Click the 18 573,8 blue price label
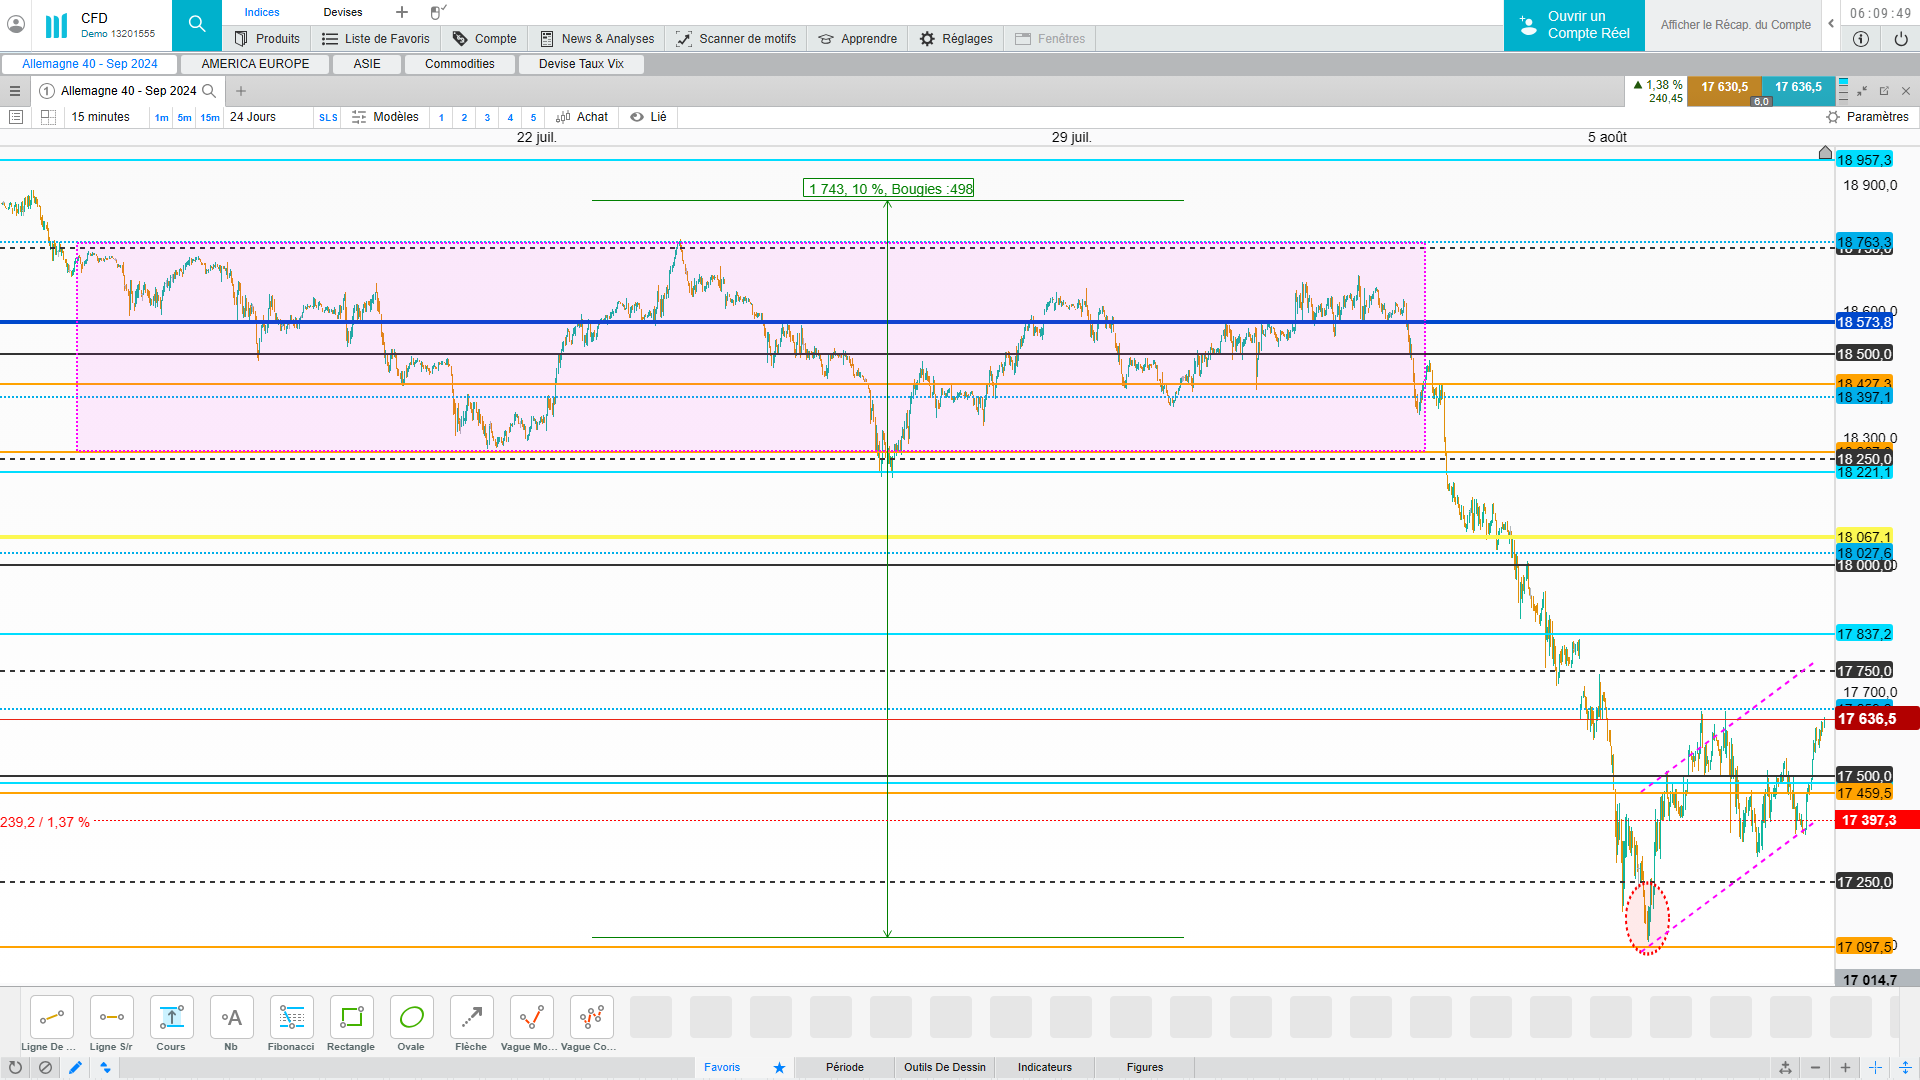 1864,322
